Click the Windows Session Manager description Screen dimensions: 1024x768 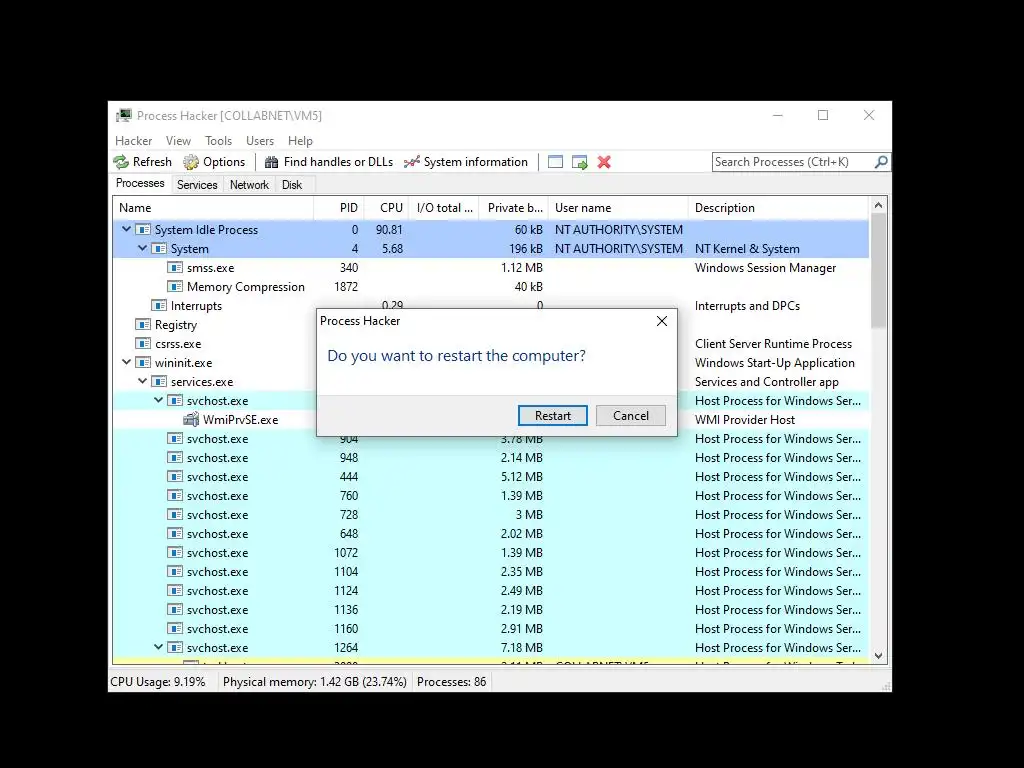coord(765,268)
